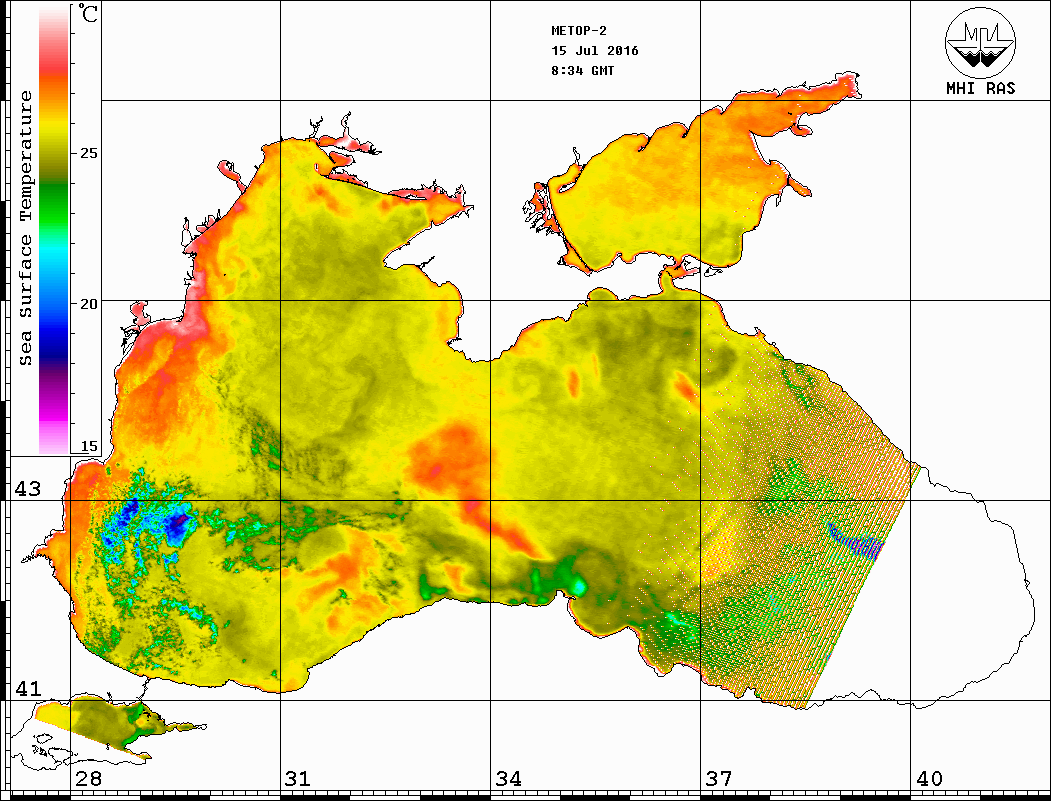Click the MHI RAS logo emblem
1051x801 pixels.
[980, 42]
